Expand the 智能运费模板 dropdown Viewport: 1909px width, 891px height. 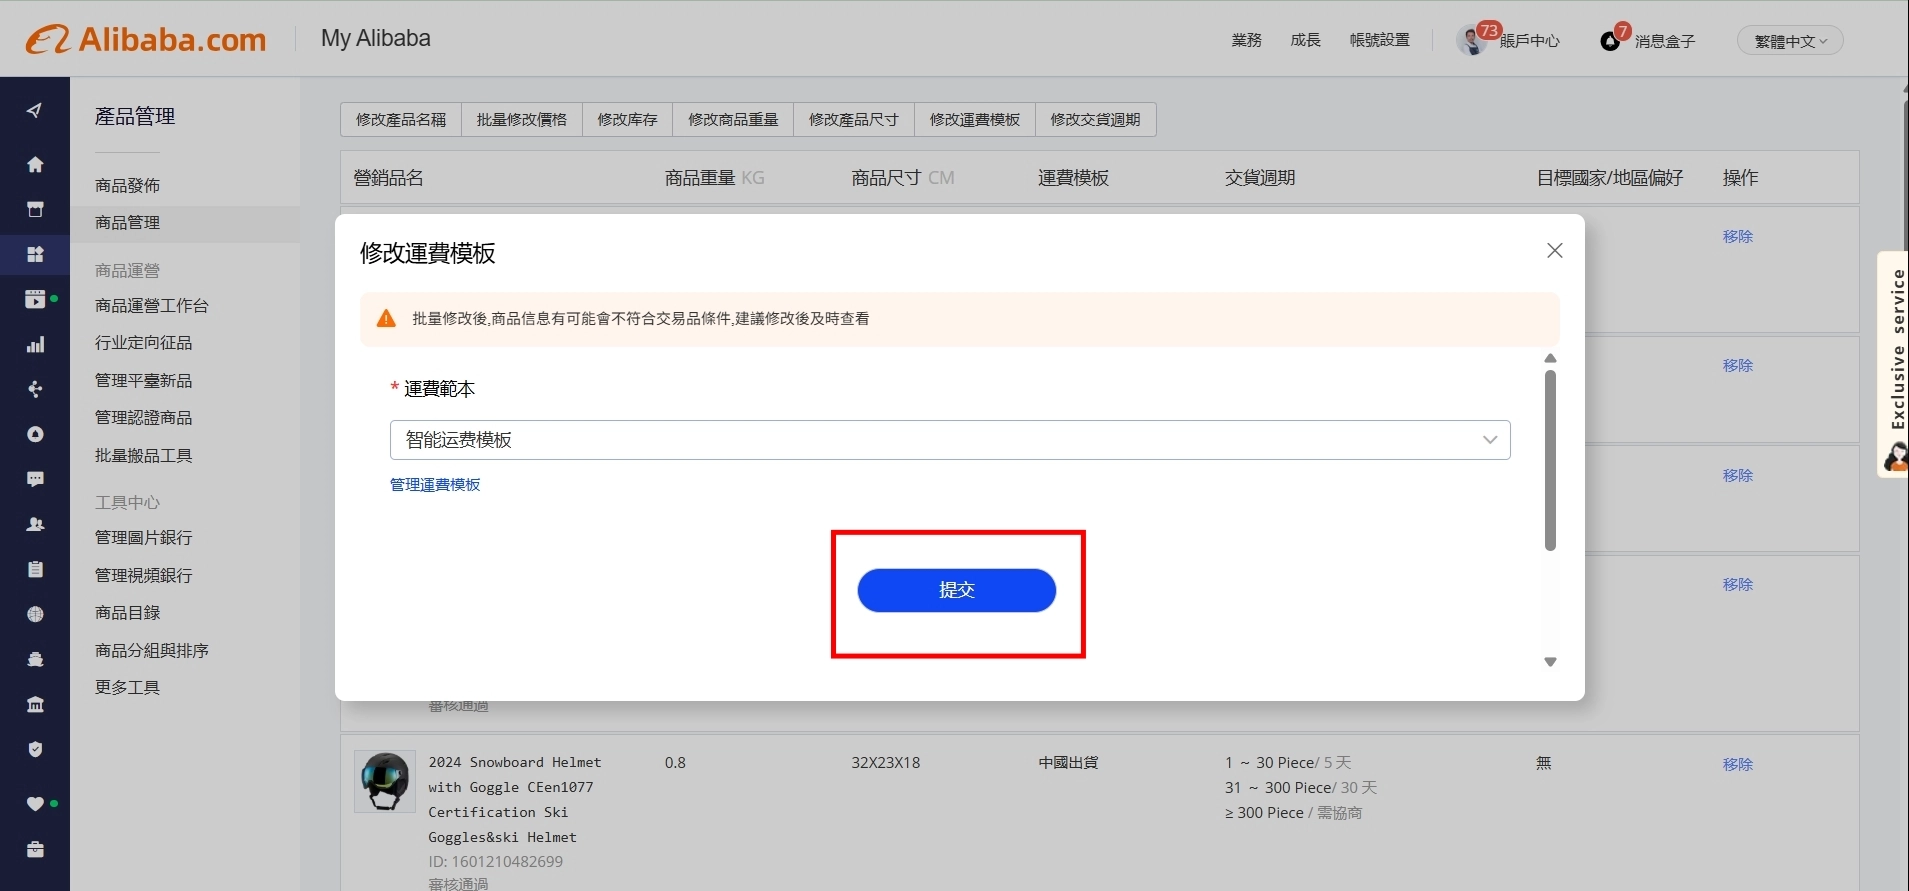pos(950,440)
